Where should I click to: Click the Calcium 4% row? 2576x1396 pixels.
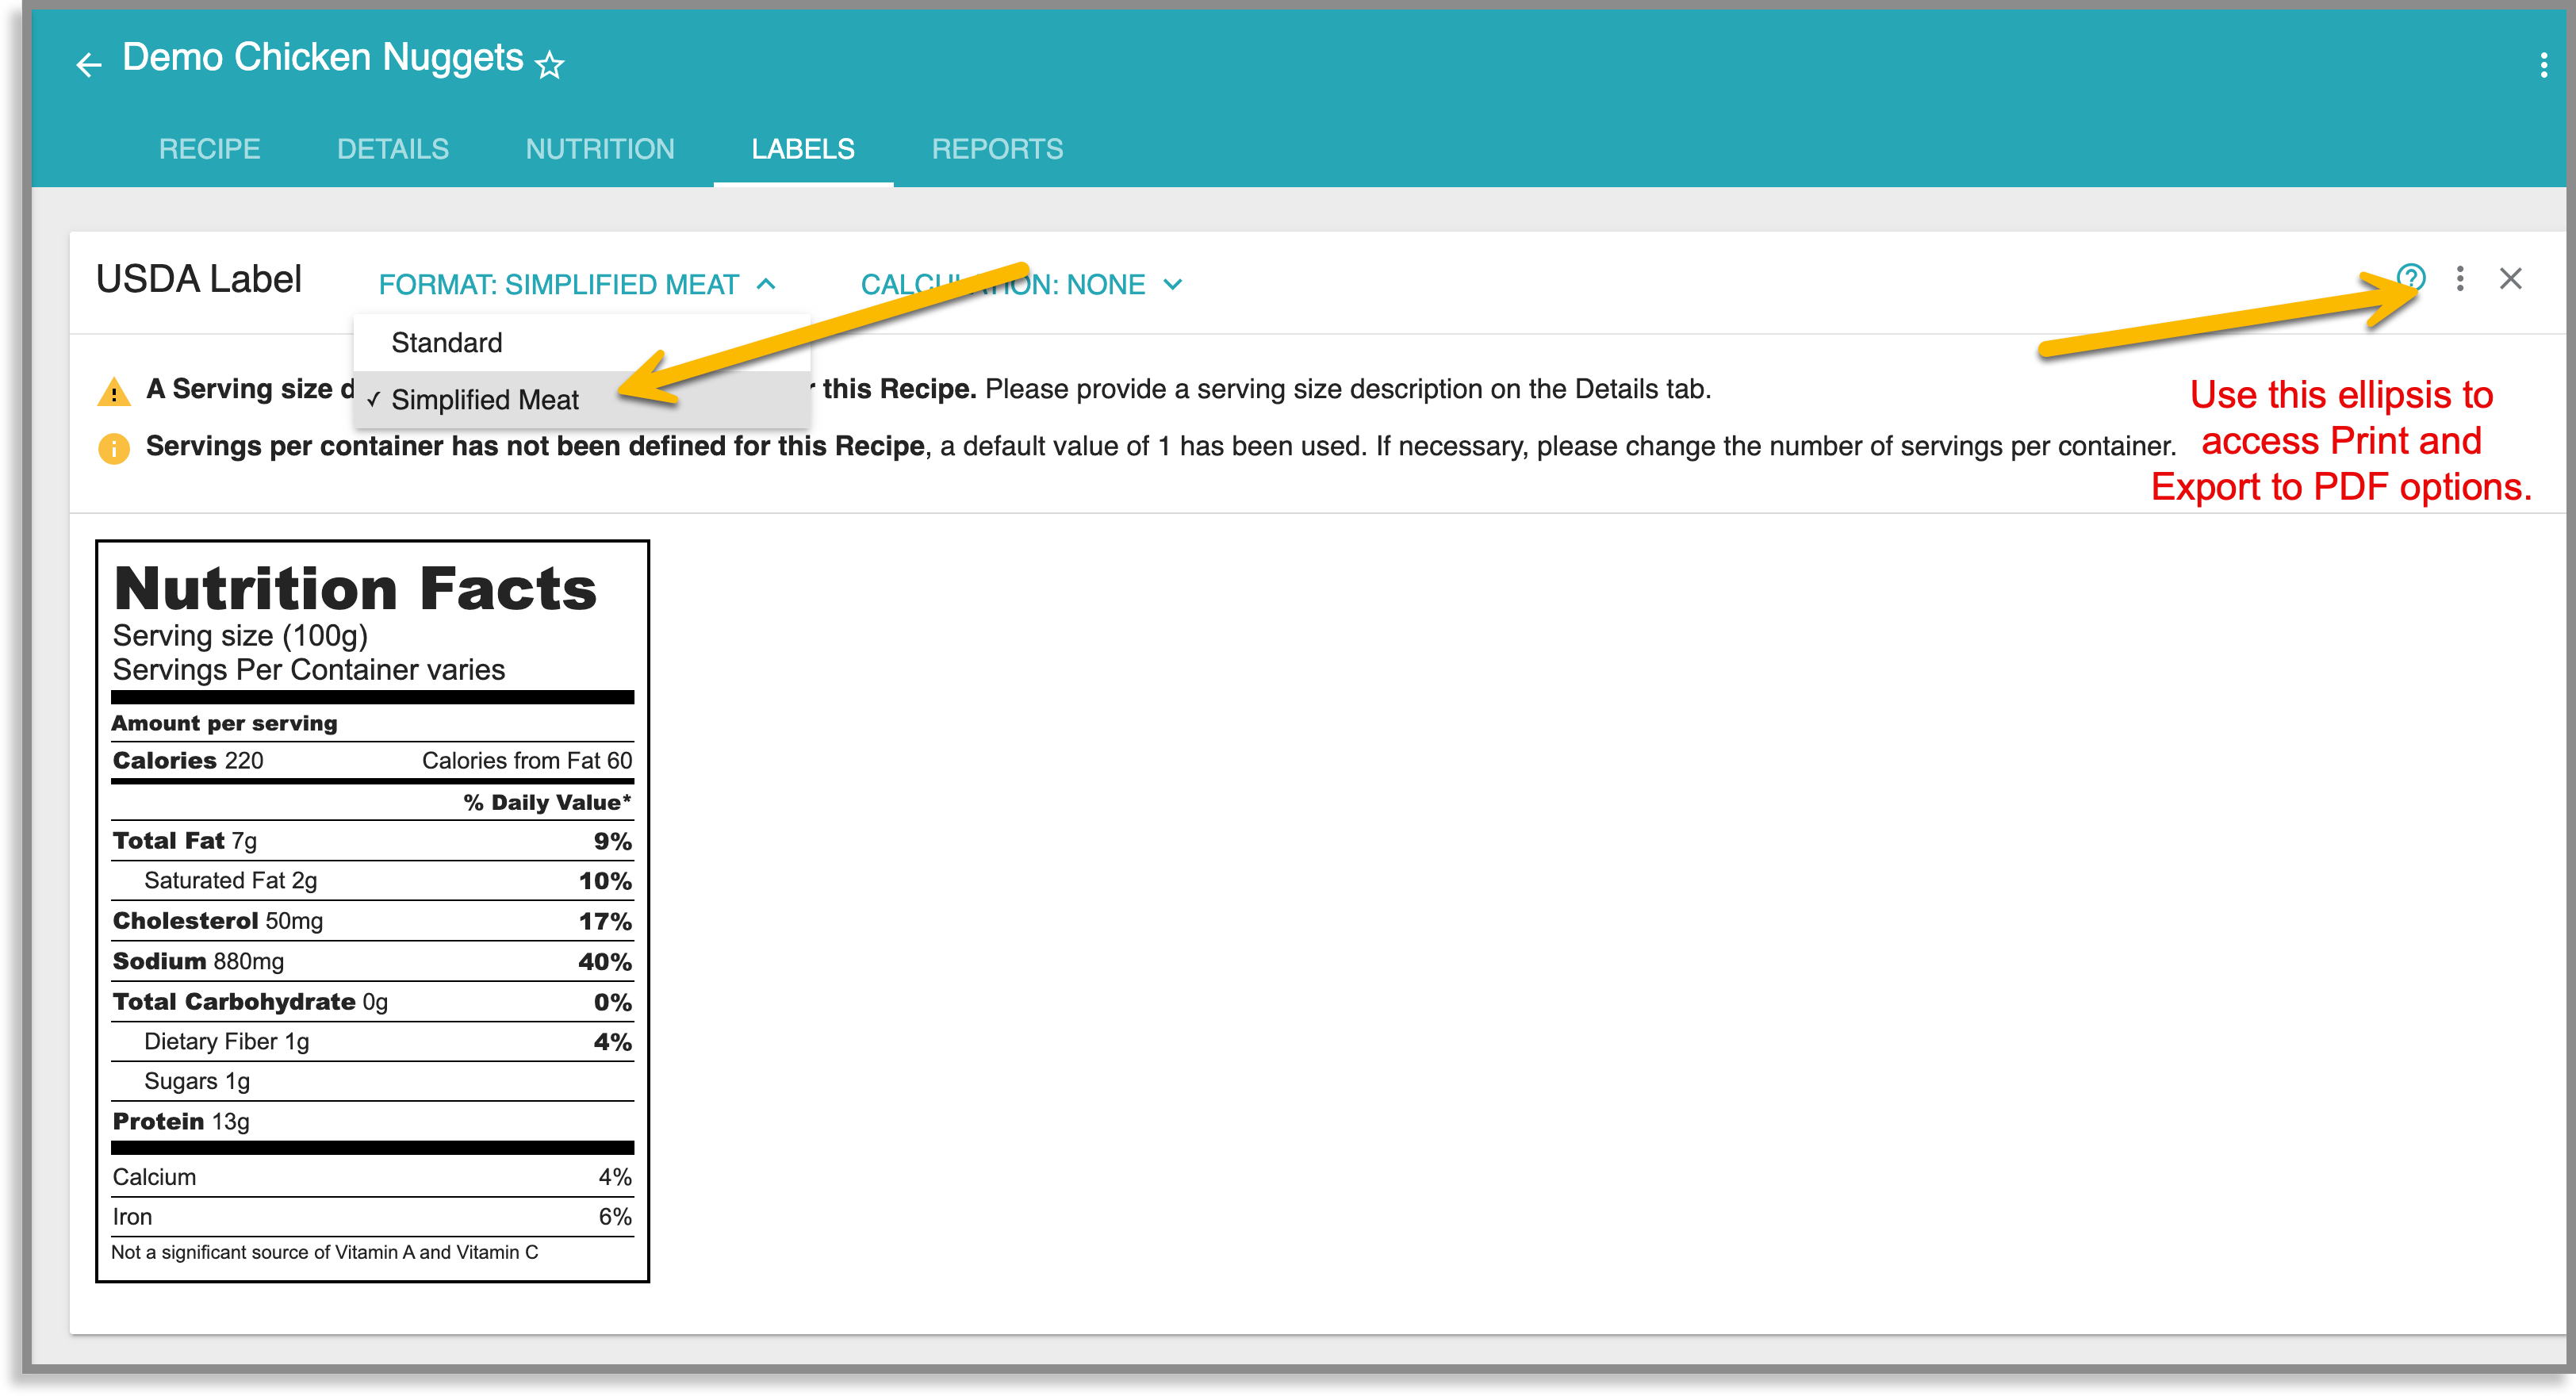point(372,1178)
